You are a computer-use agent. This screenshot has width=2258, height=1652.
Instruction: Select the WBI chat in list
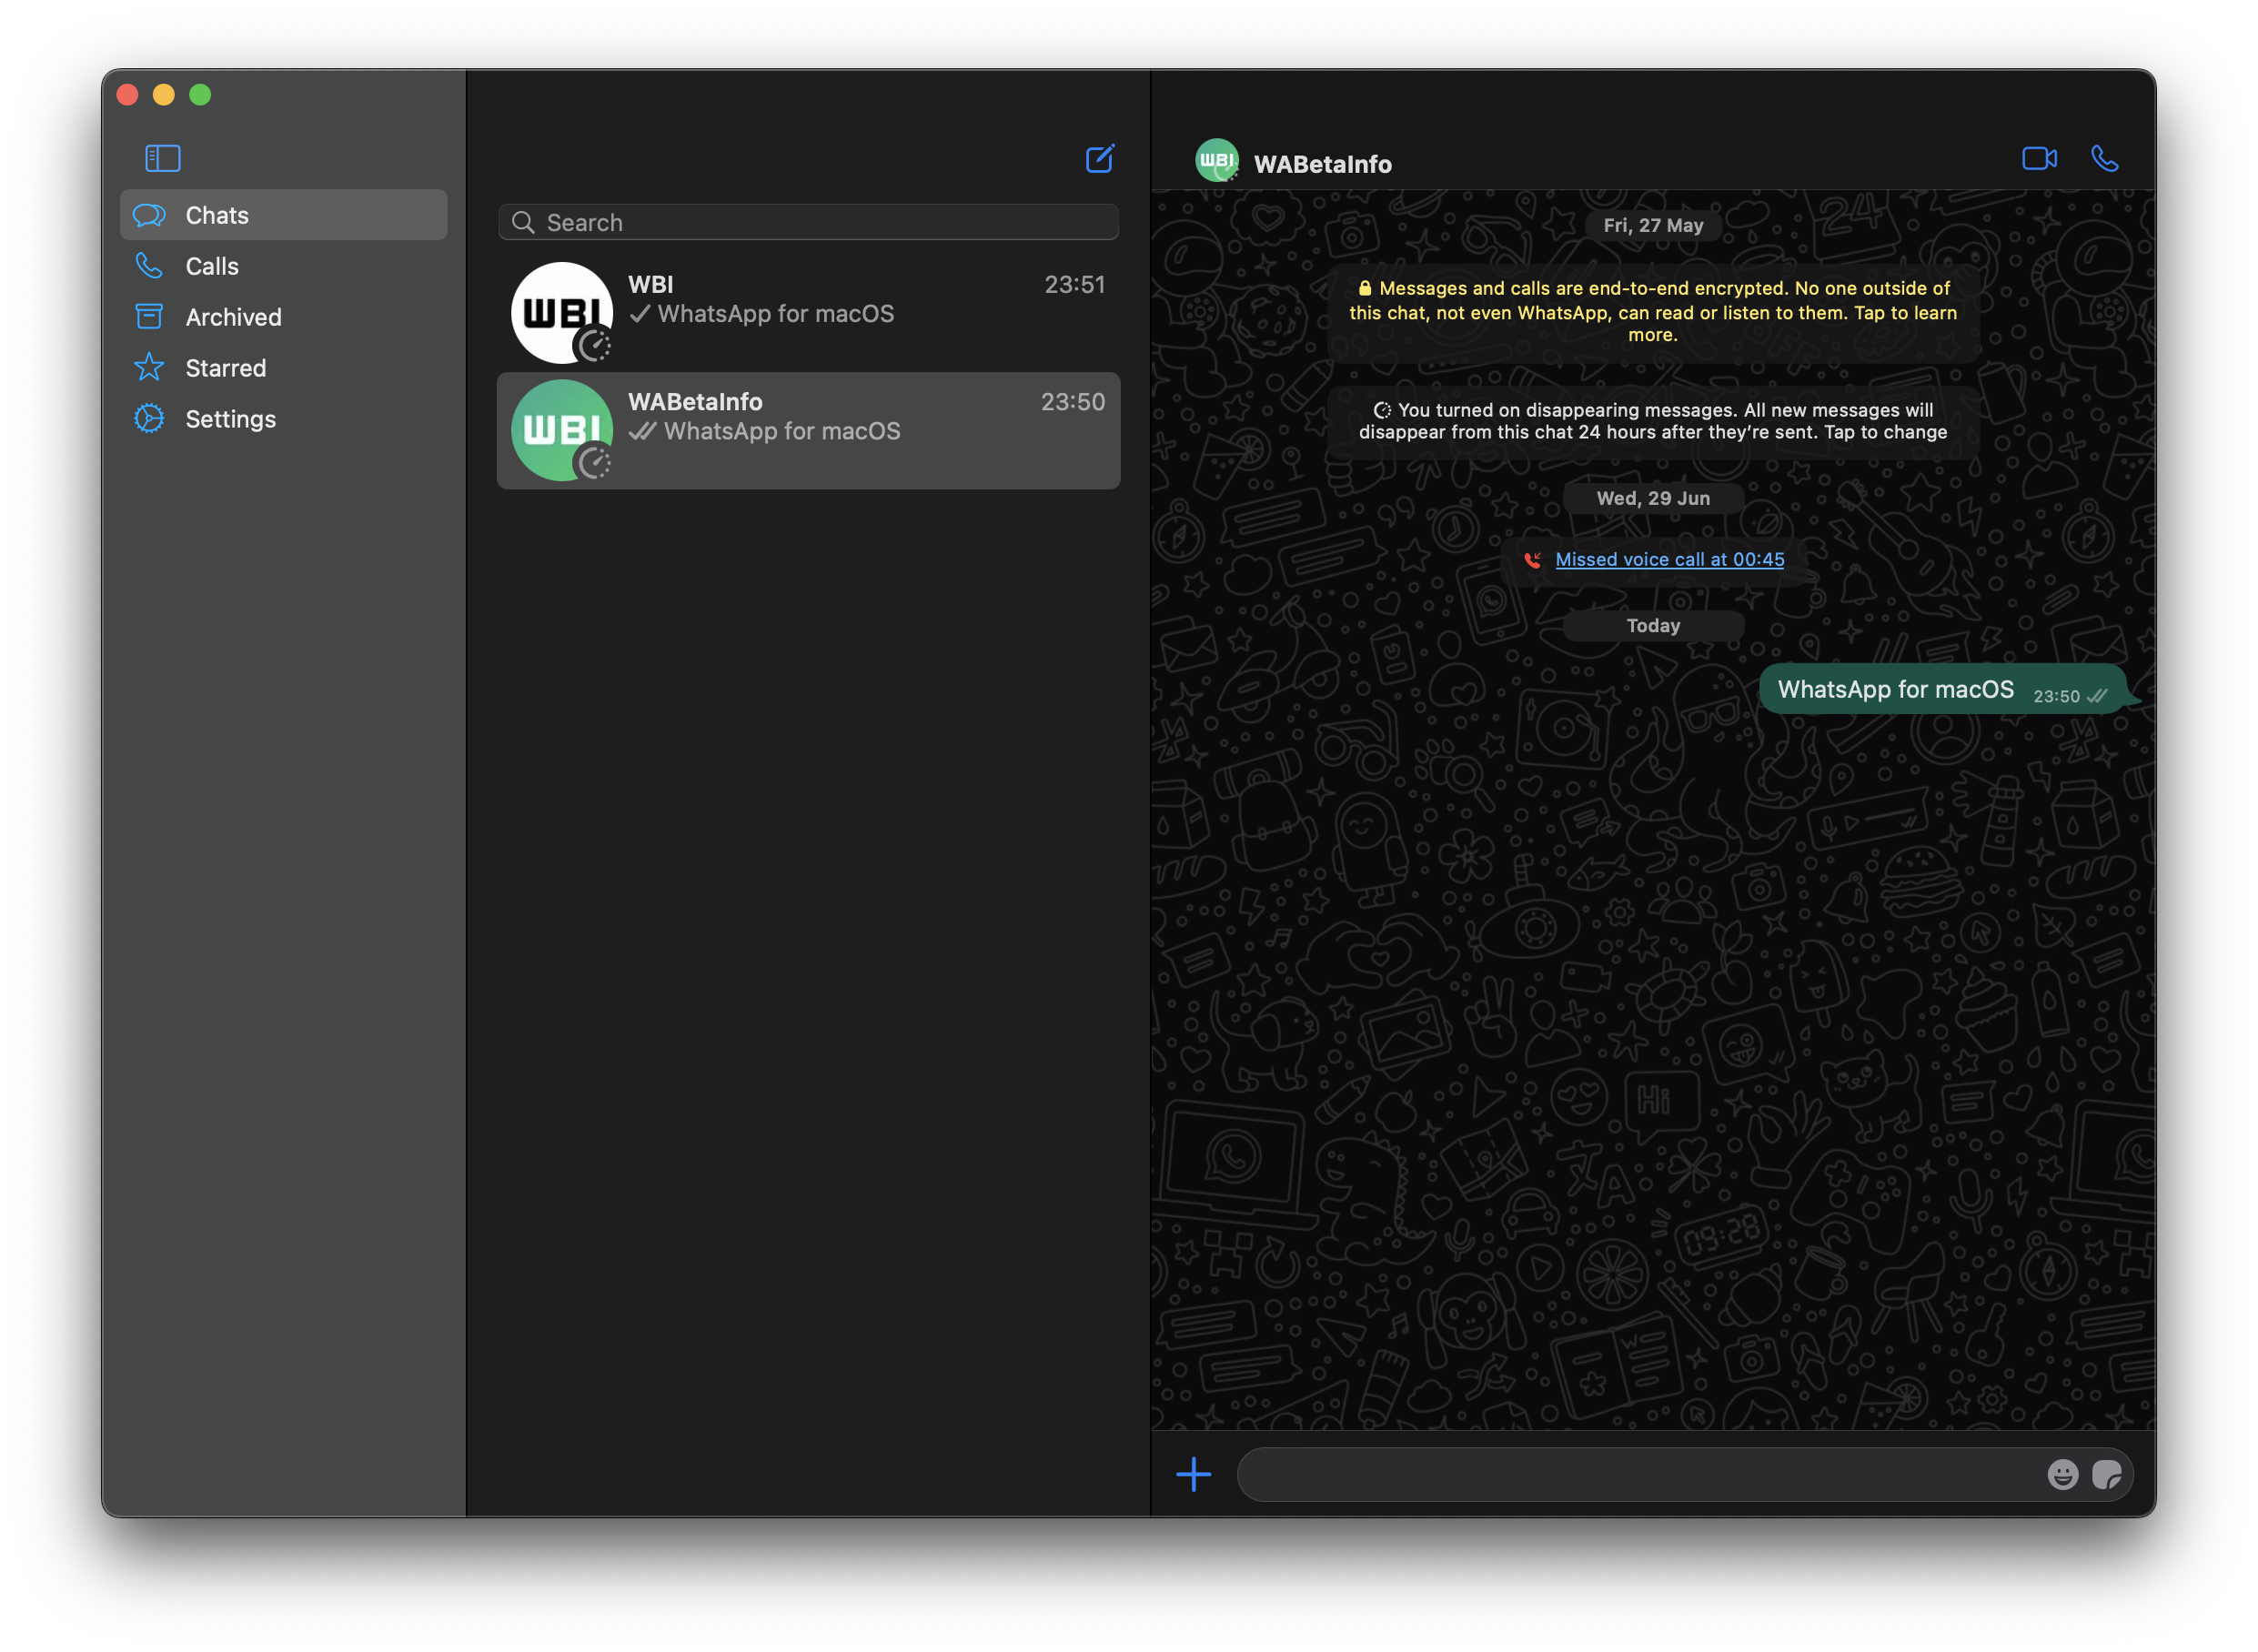coord(808,310)
